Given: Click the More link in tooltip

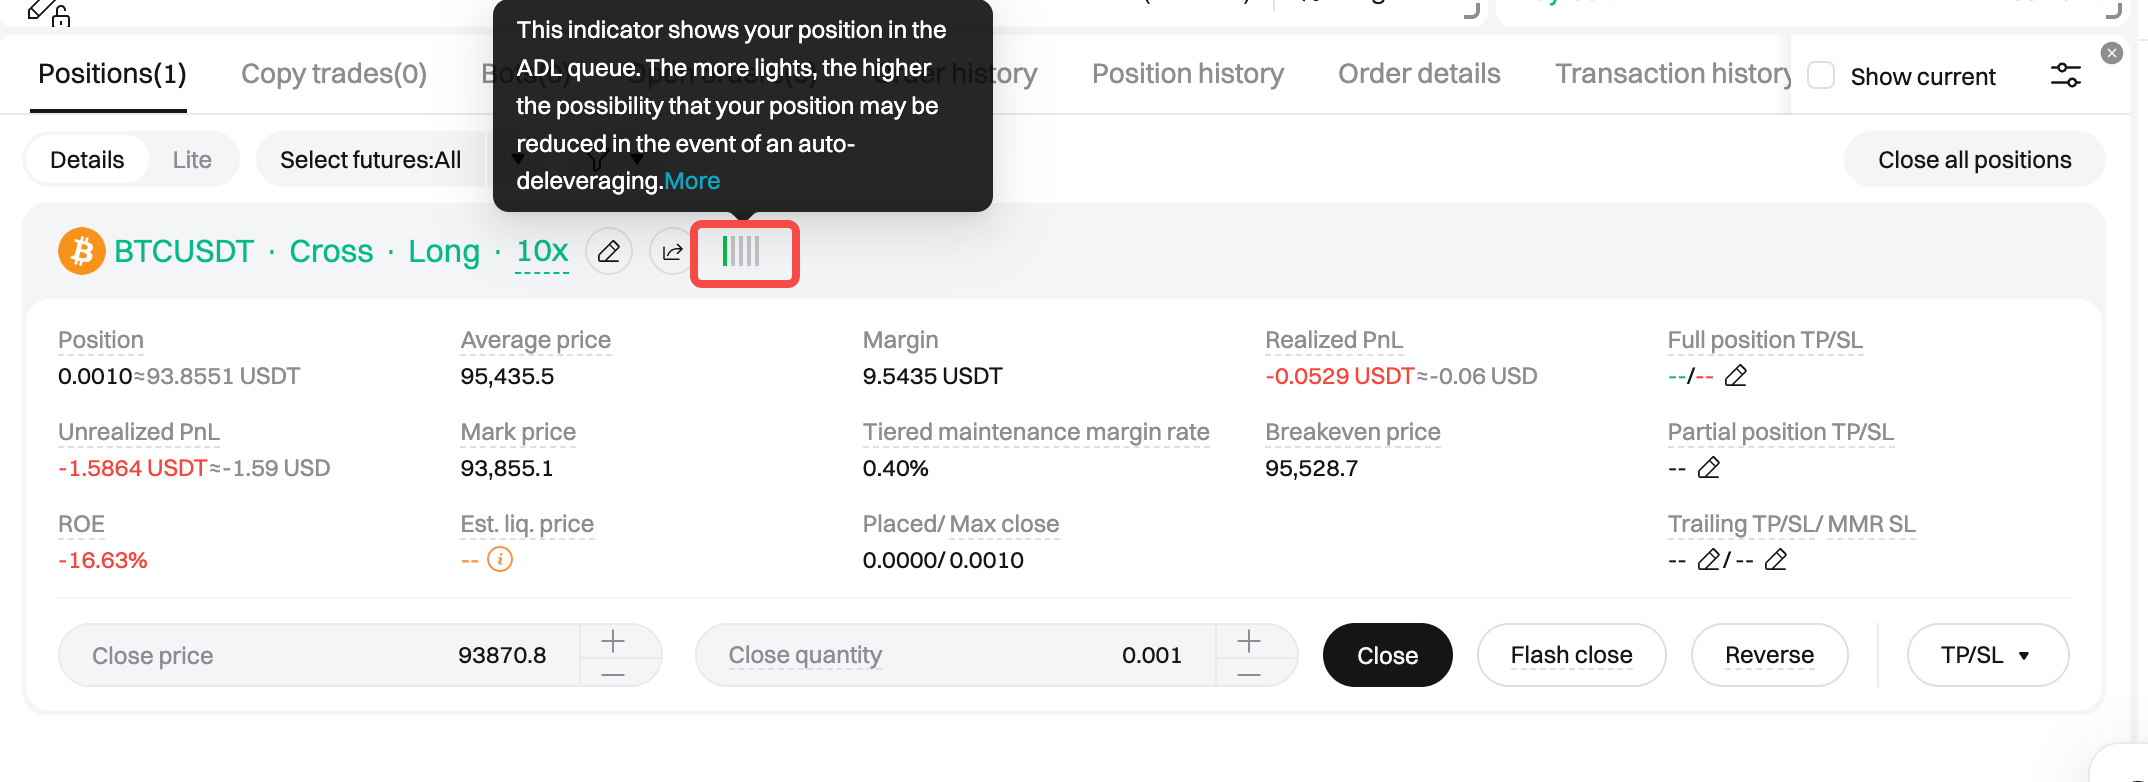Looking at the screenshot, I should coord(692,181).
